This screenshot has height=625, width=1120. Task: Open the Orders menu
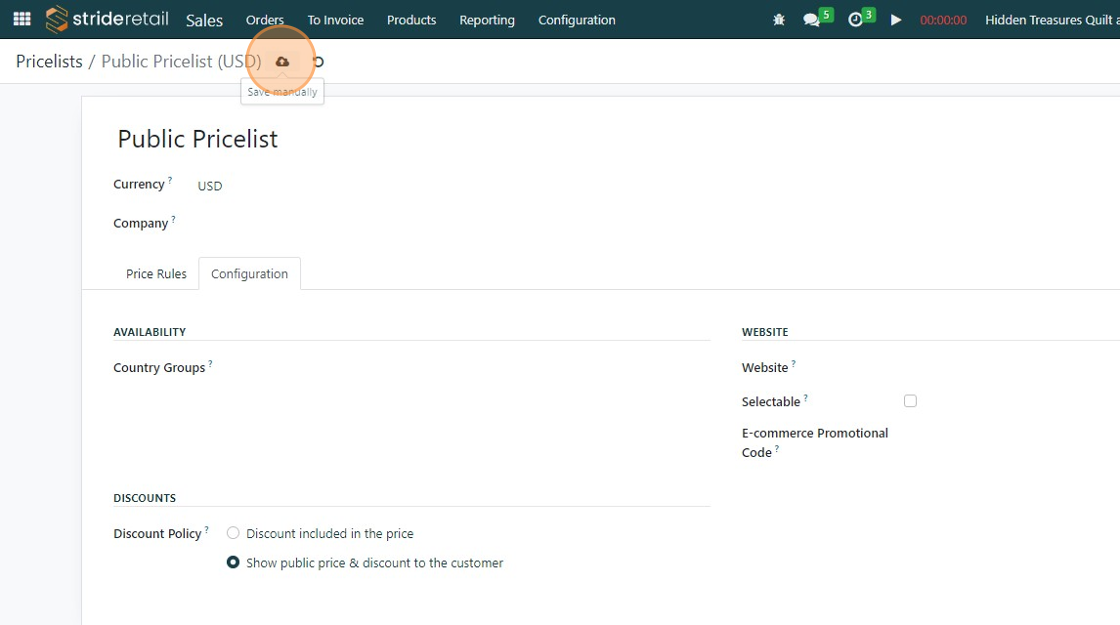coord(265,20)
